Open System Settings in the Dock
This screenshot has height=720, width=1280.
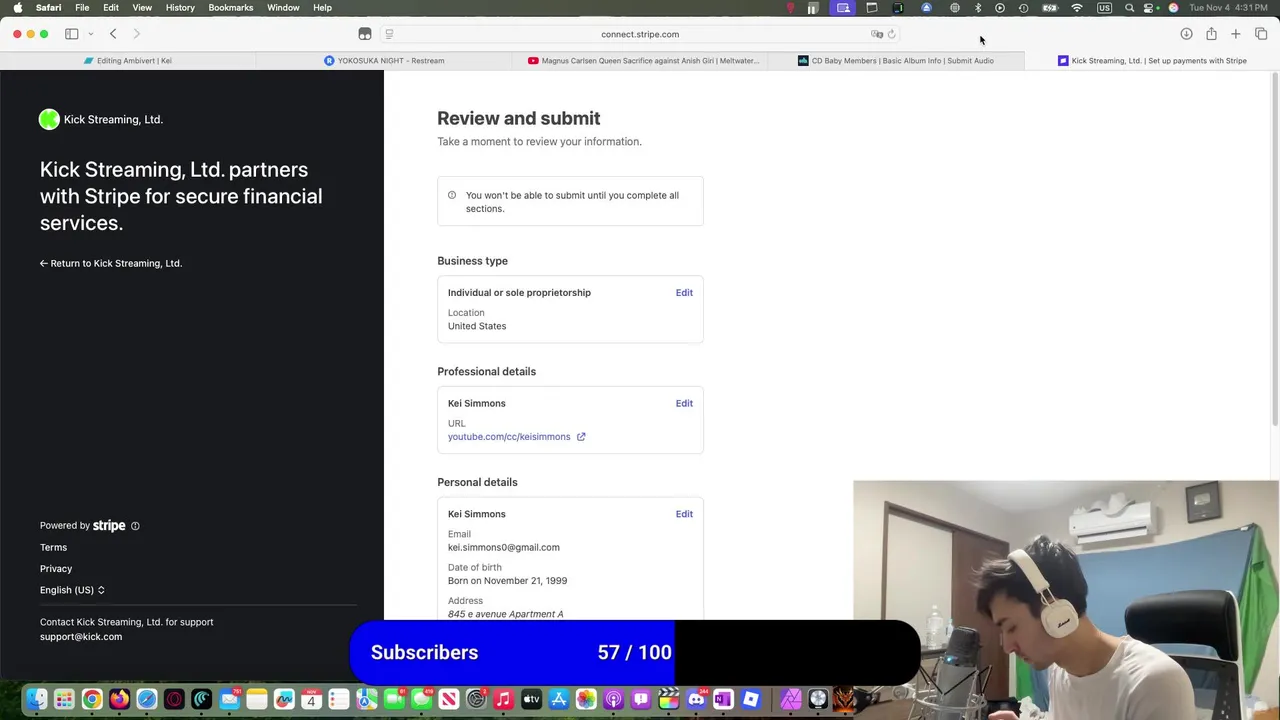coord(476,700)
